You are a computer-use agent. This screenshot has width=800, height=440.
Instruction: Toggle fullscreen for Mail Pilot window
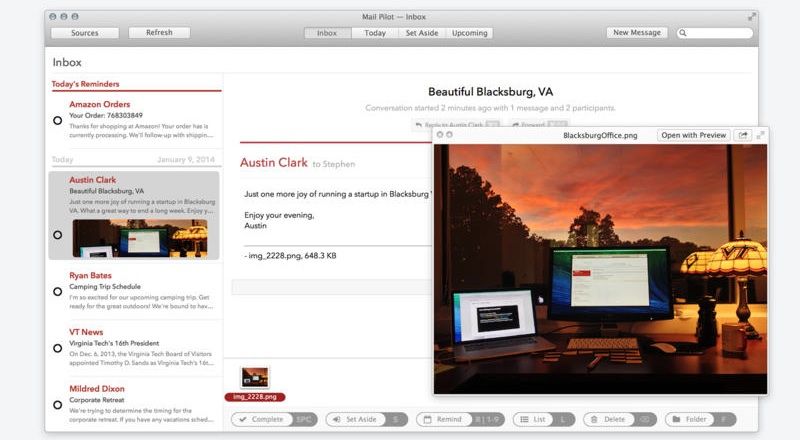point(752,17)
